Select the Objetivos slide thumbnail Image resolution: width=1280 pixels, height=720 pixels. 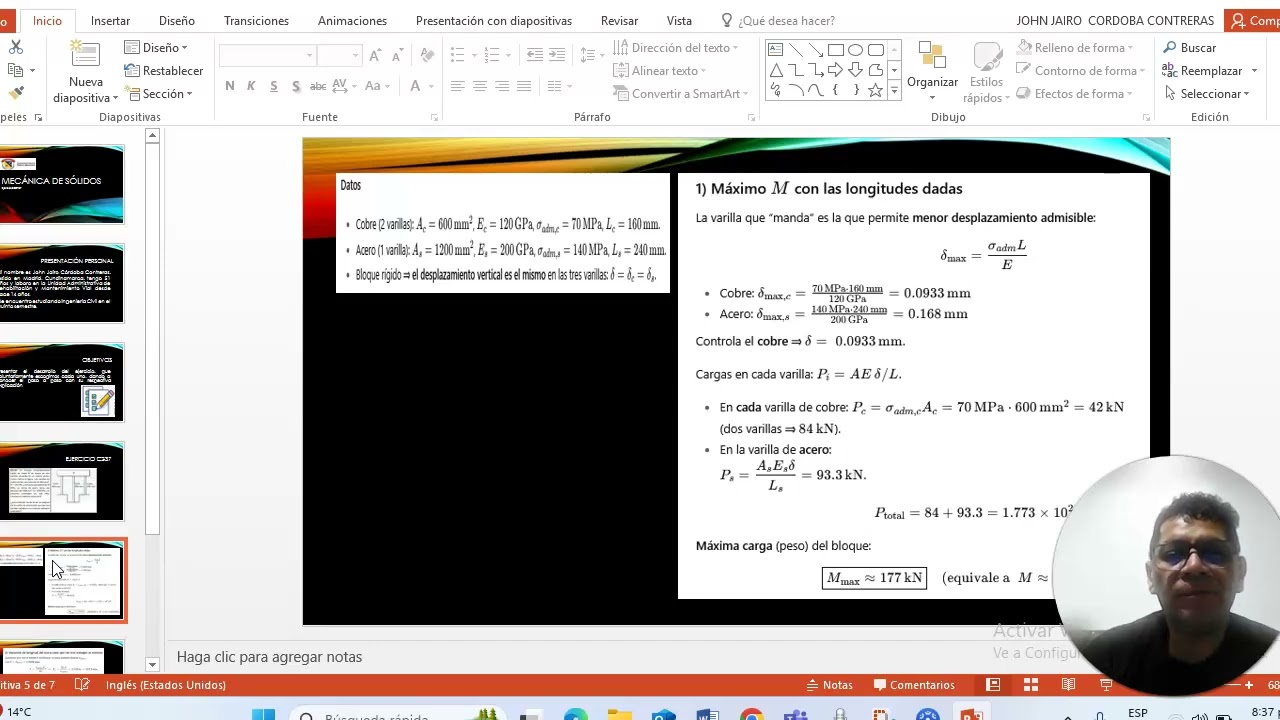(x=62, y=382)
